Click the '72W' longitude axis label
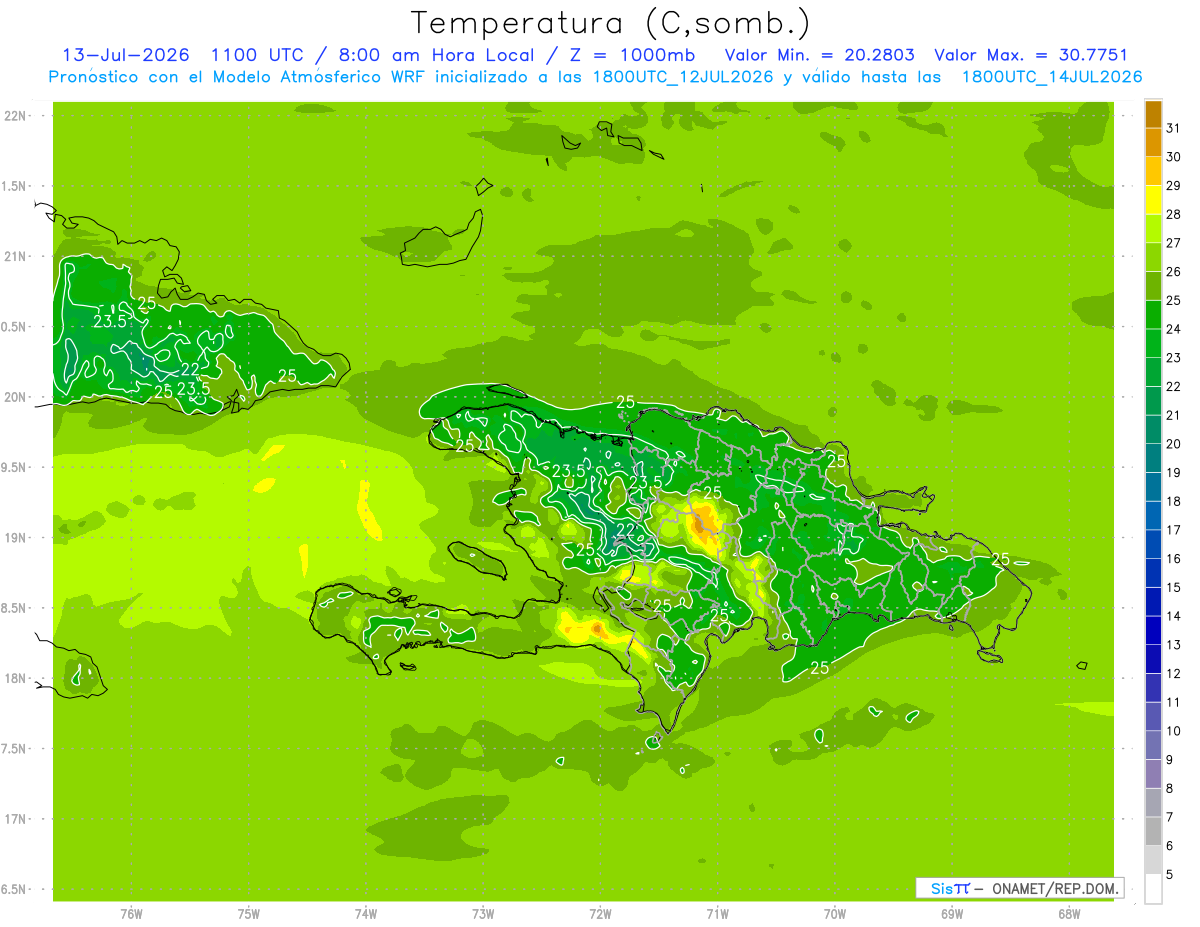Screen dimensions: 1200x927 600,913
